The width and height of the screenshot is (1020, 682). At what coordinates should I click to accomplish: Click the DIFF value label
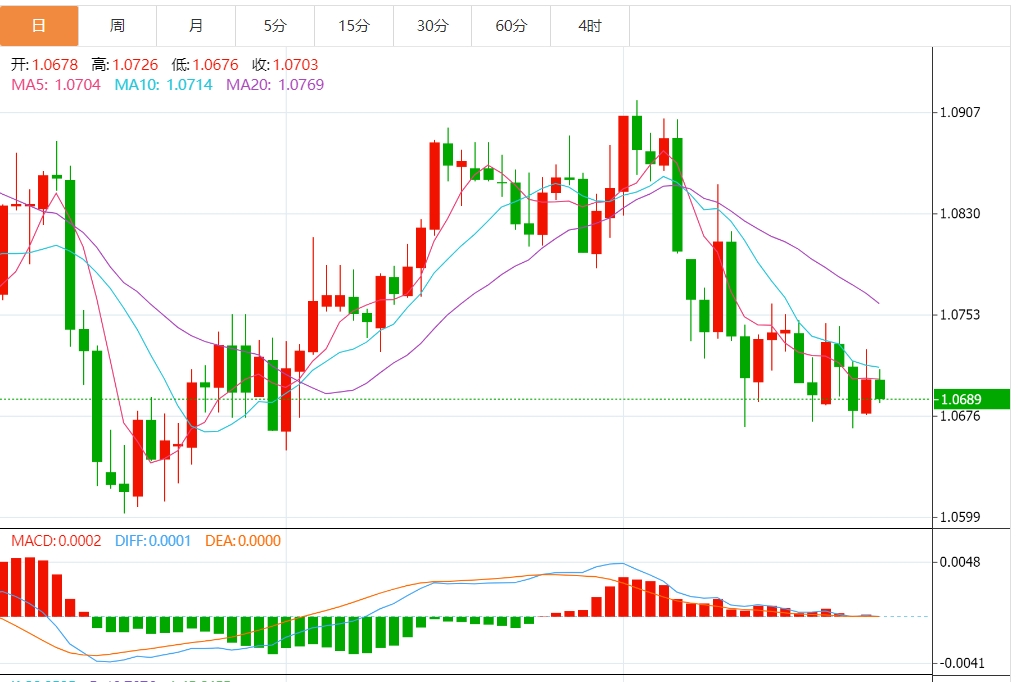152,541
